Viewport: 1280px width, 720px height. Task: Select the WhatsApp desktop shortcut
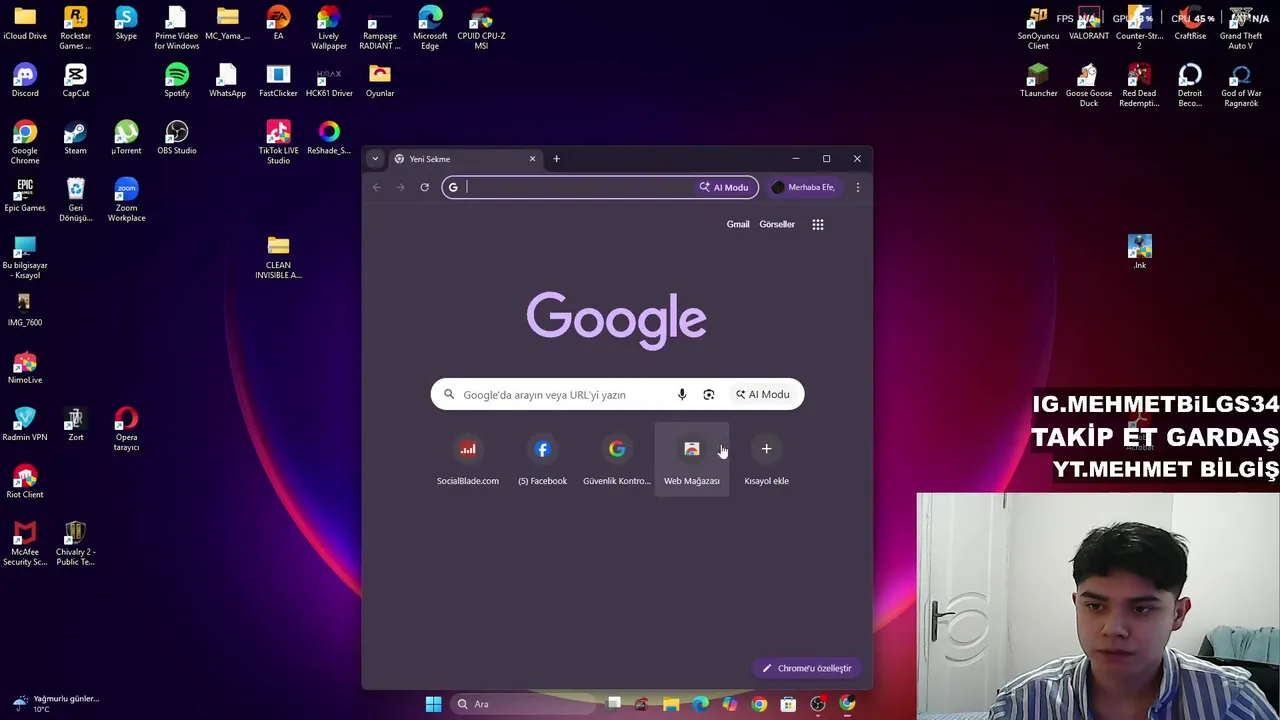(x=227, y=81)
